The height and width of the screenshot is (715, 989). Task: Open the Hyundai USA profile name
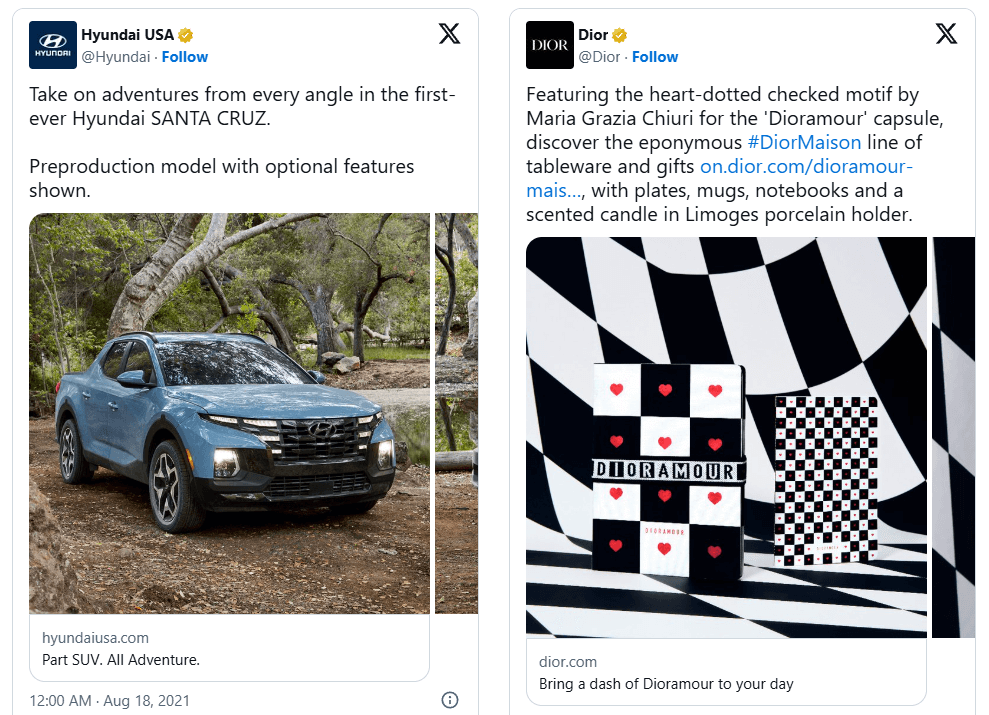tap(127, 35)
